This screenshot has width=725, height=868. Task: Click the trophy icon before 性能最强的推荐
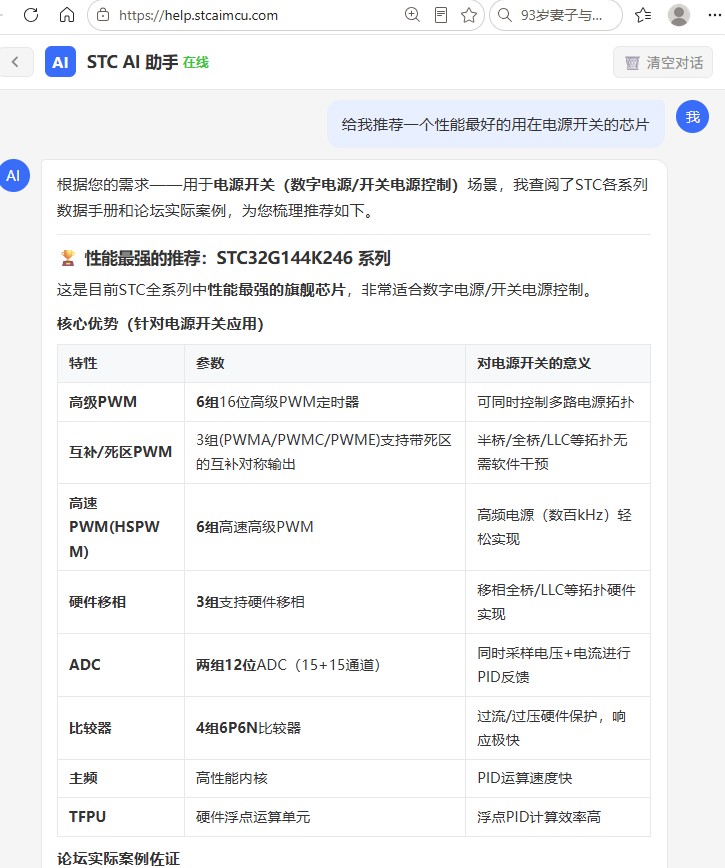(68, 258)
